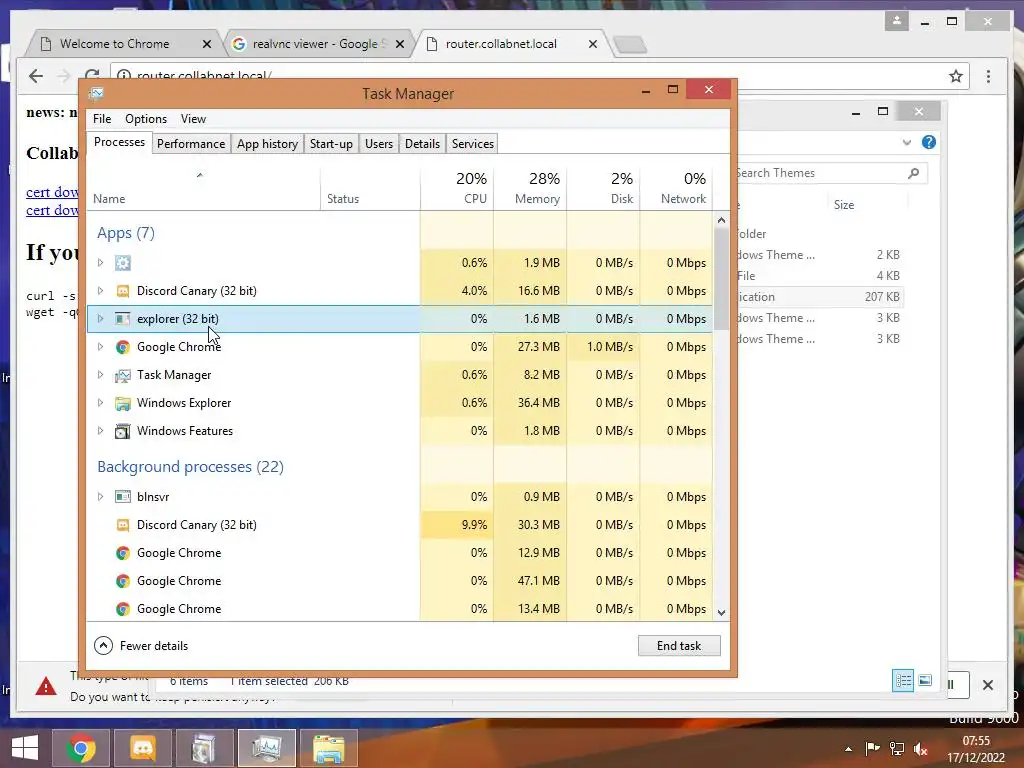
Task: Open the Action Center flag icon
Action: [872, 749]
